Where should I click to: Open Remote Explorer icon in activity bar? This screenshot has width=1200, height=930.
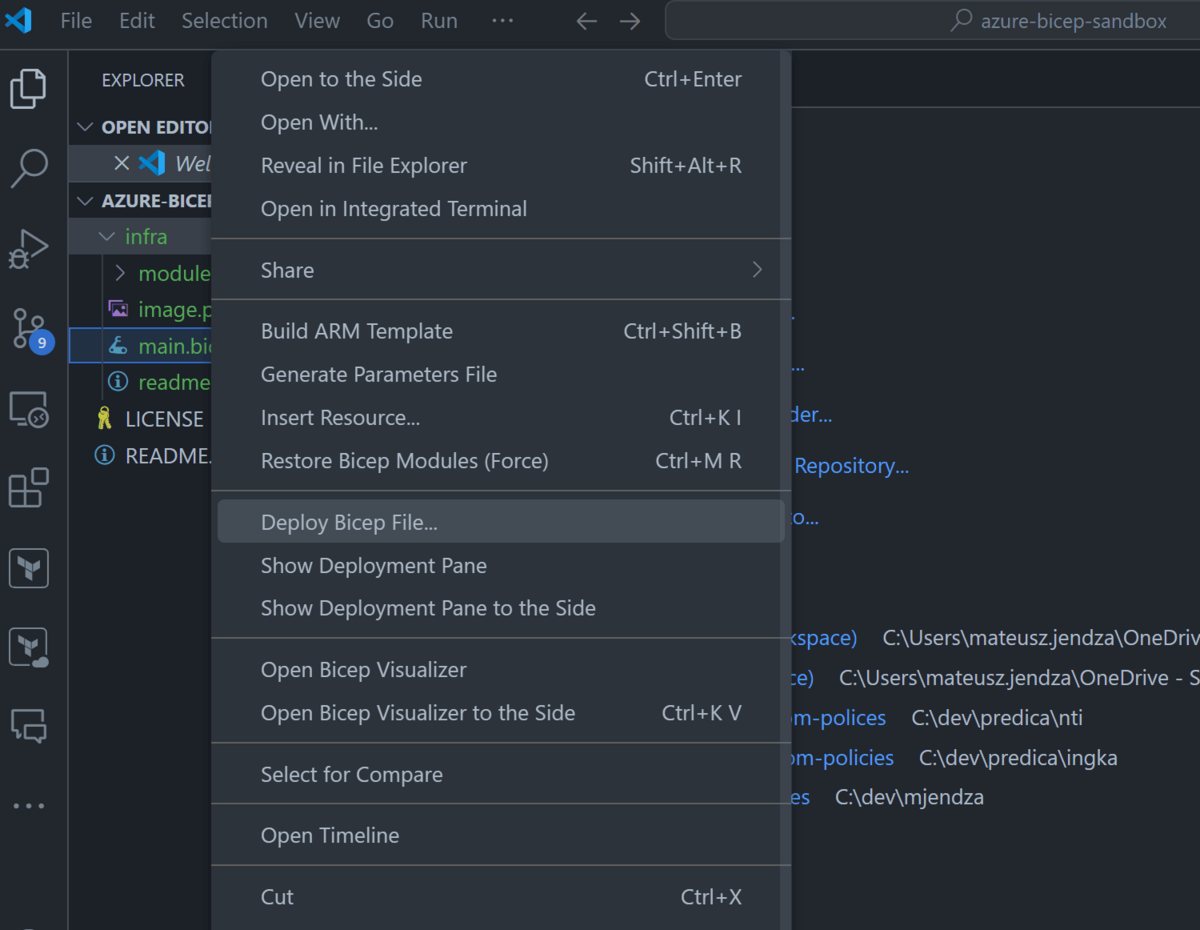[28, 410]
